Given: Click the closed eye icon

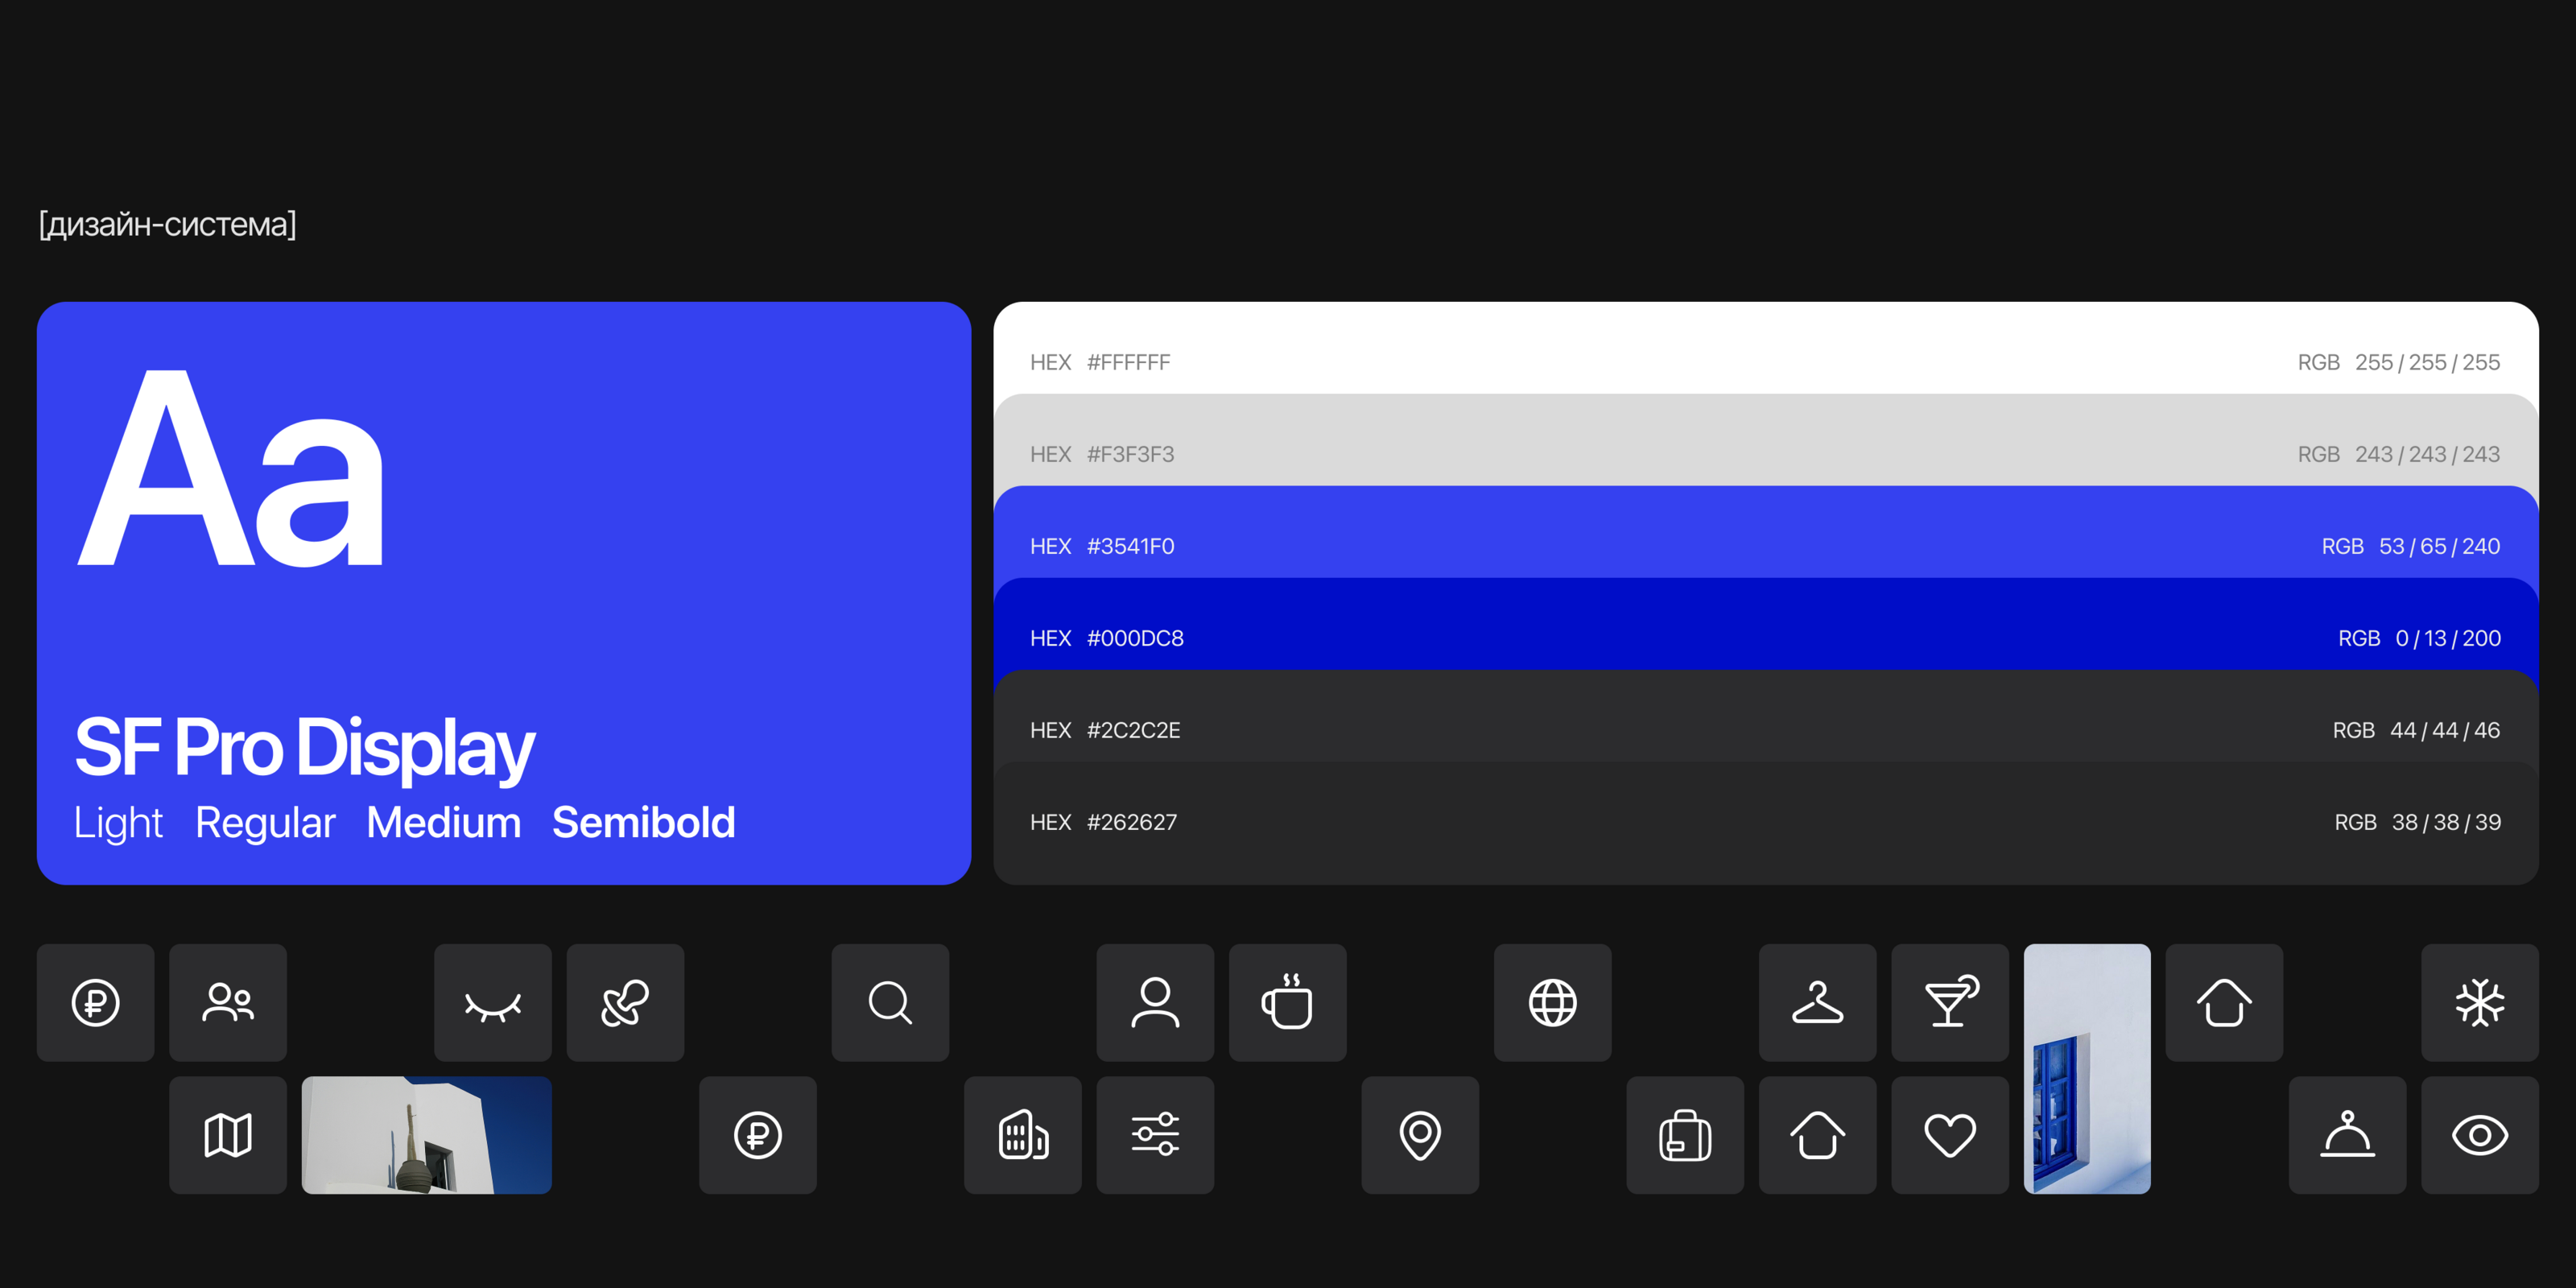Looking at the screenshot, I should [x=492, y=1002].
